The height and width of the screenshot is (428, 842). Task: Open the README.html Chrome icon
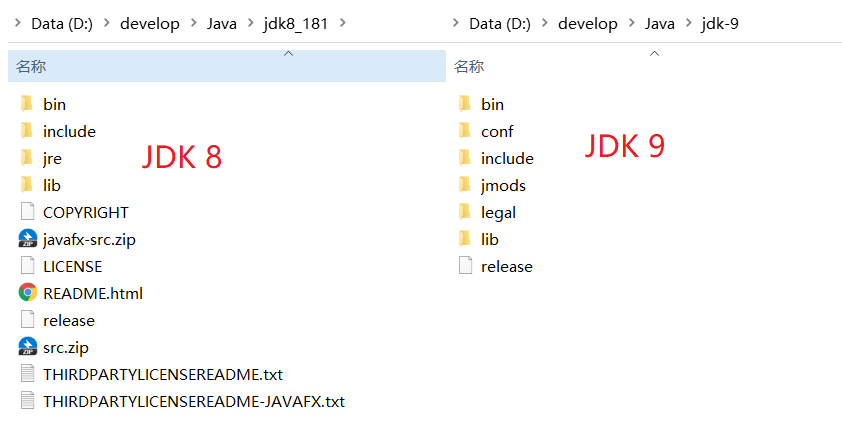click(x=27, y=293)
